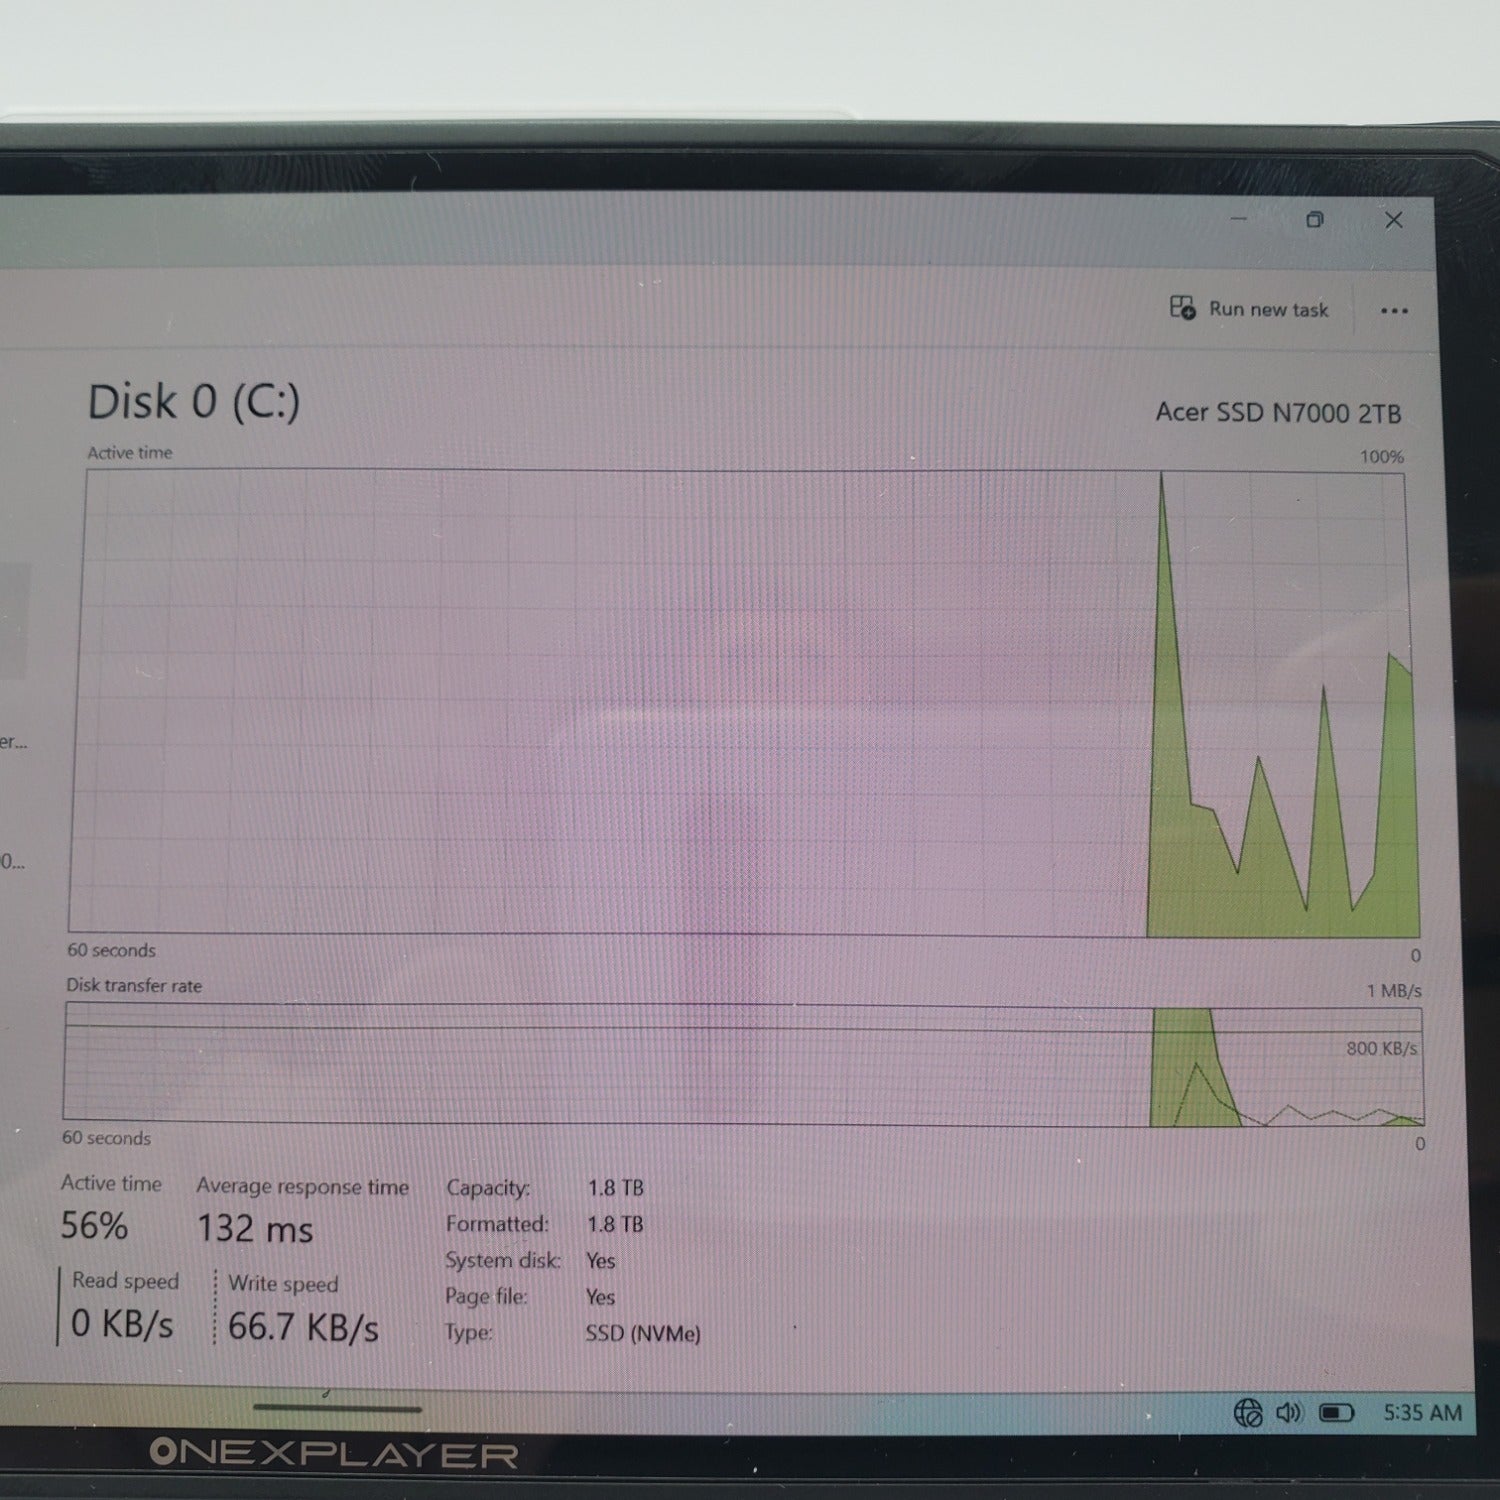Select the System disk Yes value
Viewport: 1500px width, 1500px height.
pyautogui.click(x=601, y=1261)
